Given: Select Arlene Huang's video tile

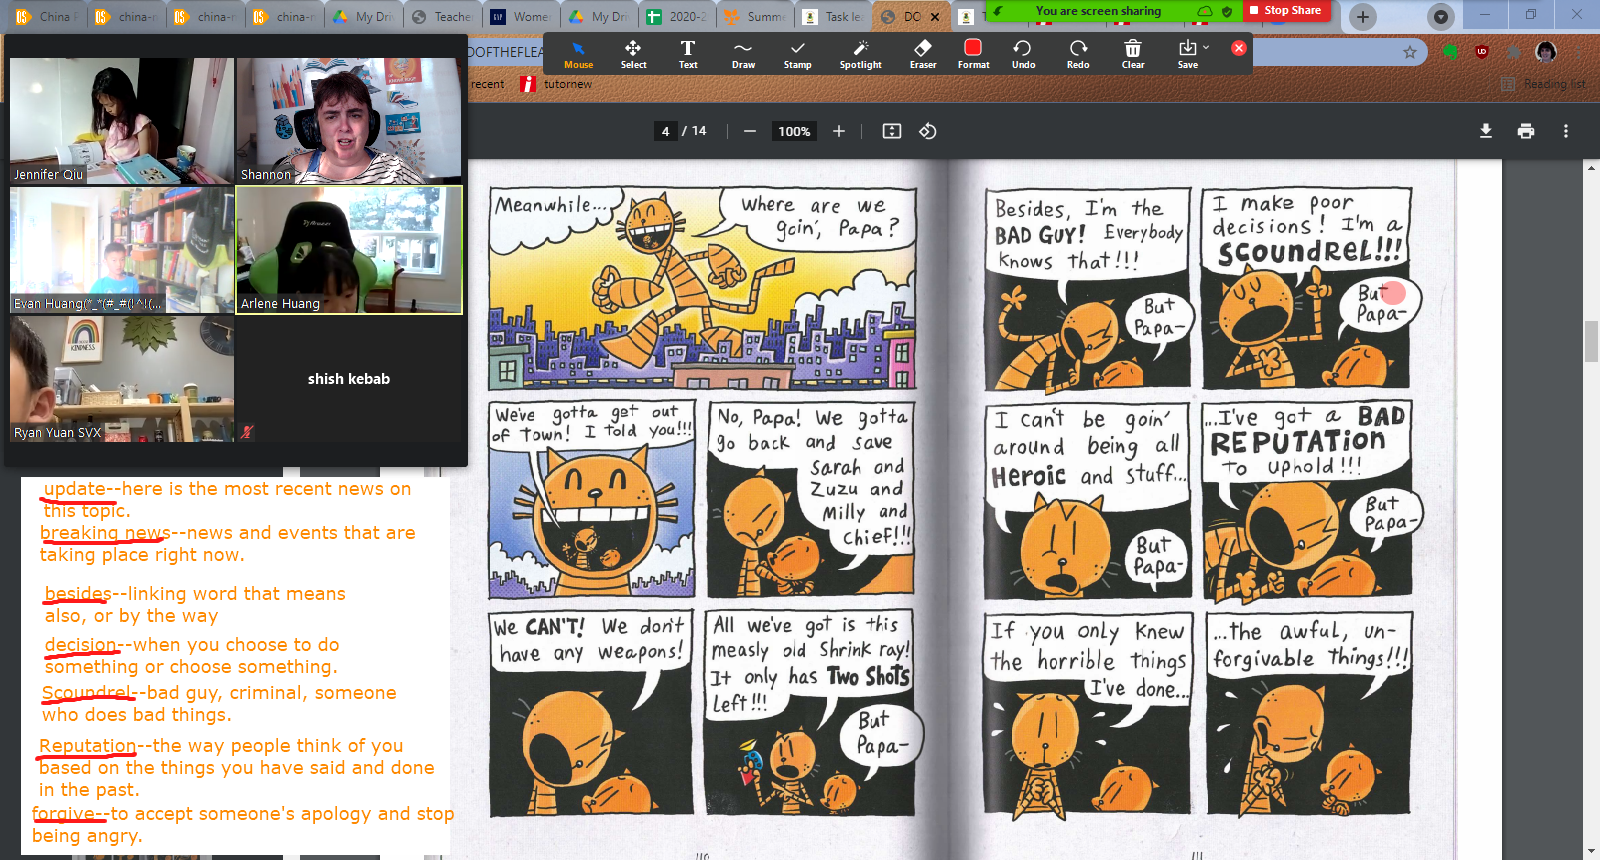Looking at the screenshot, I should click(349, 250).
